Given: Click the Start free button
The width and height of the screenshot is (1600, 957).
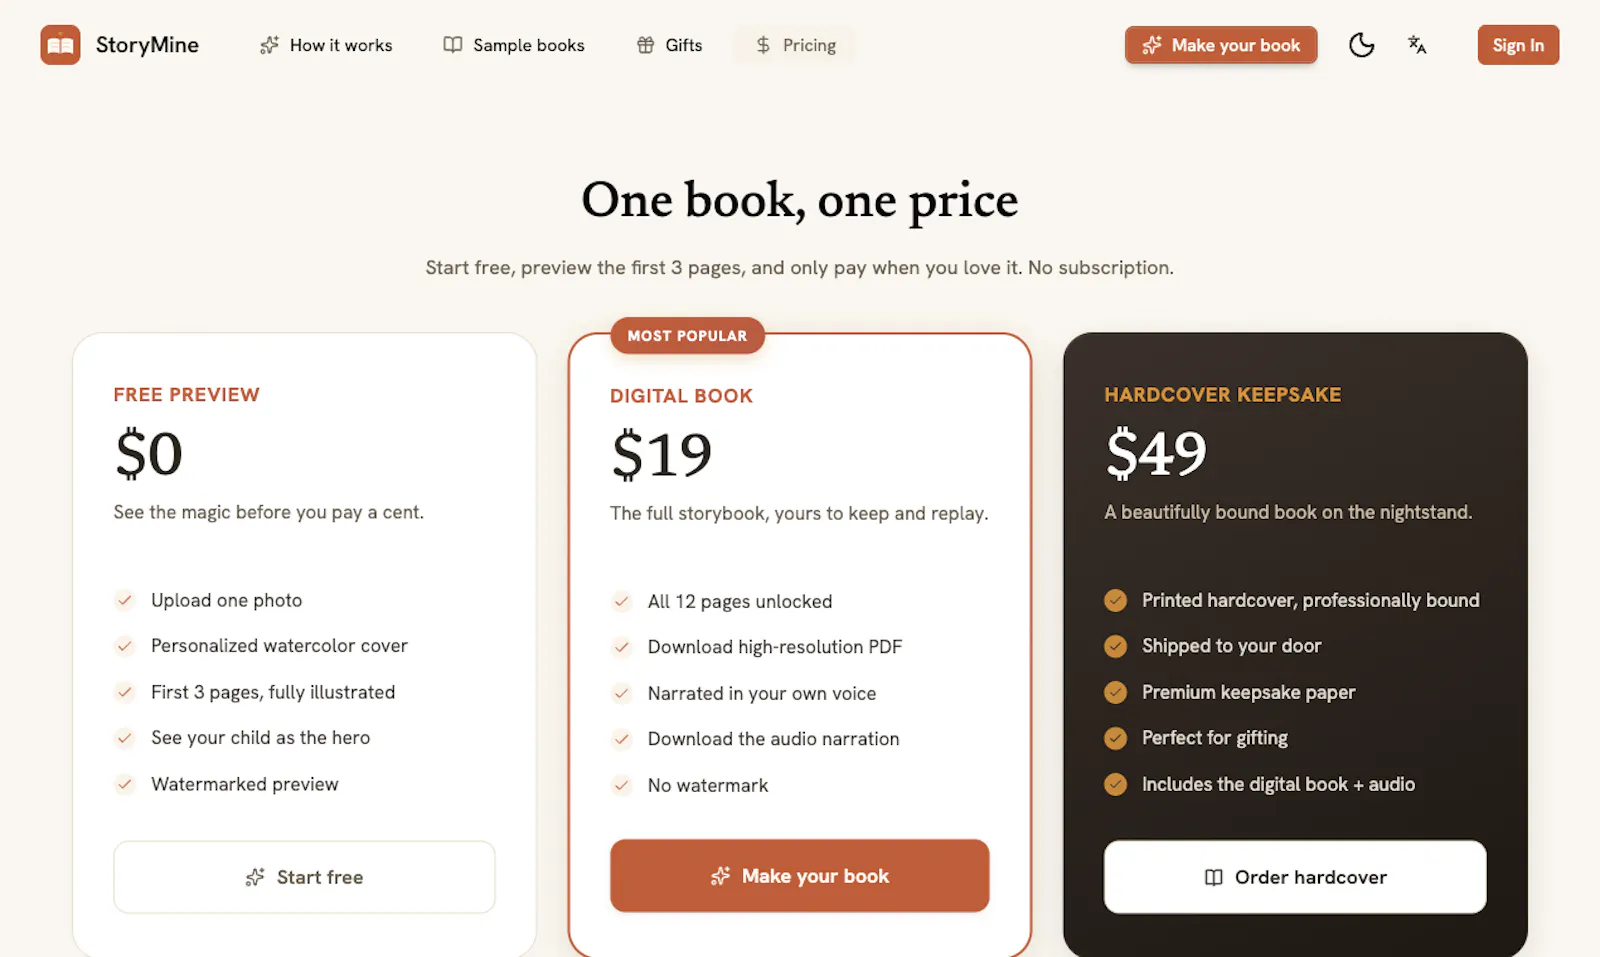Looking at the screenshot, I should [x=304, y=877].
